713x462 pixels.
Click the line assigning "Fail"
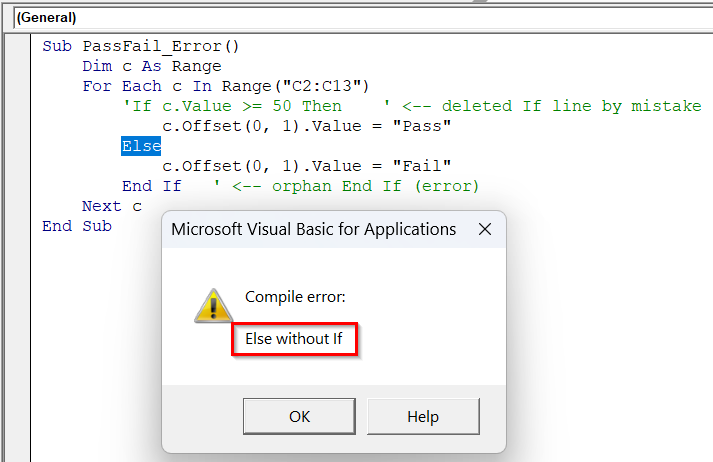[x=307, y=166]
